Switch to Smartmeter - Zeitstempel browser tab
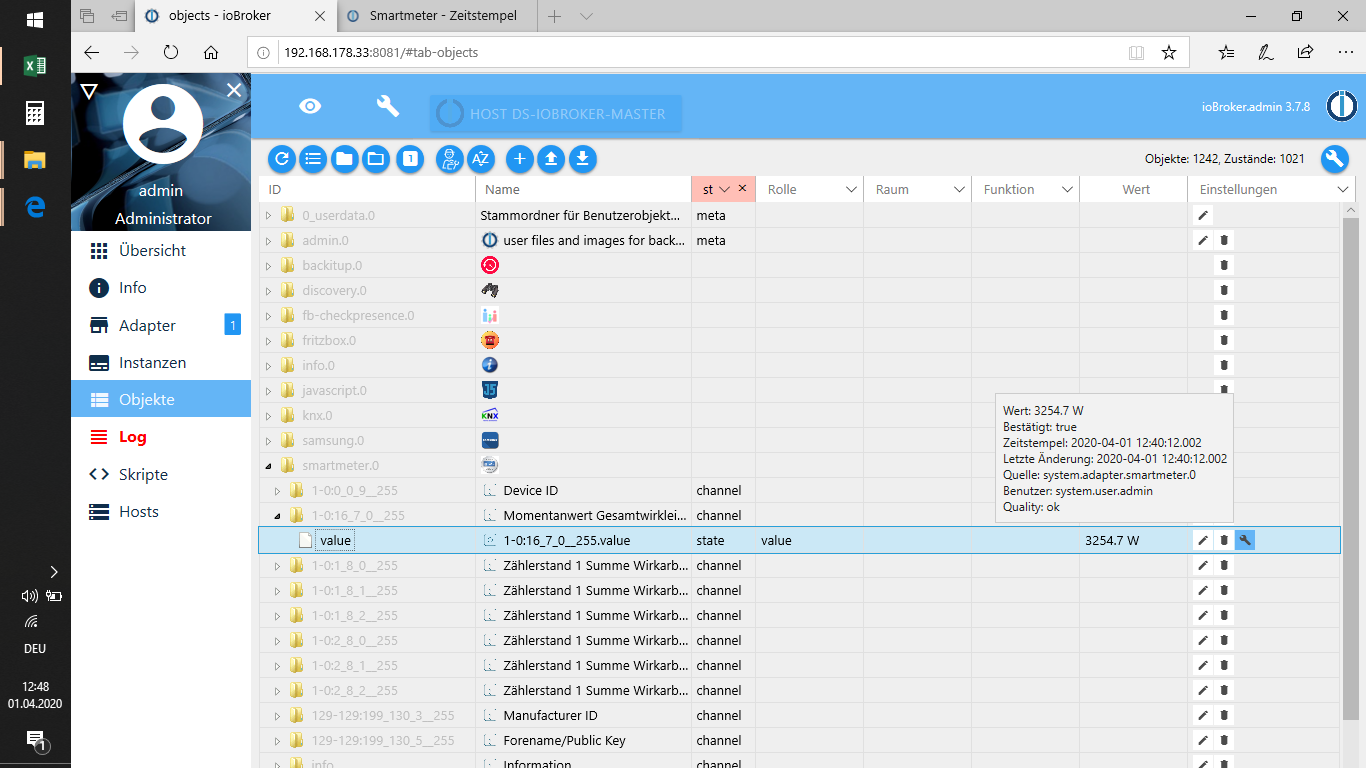 tap(435, 16)
